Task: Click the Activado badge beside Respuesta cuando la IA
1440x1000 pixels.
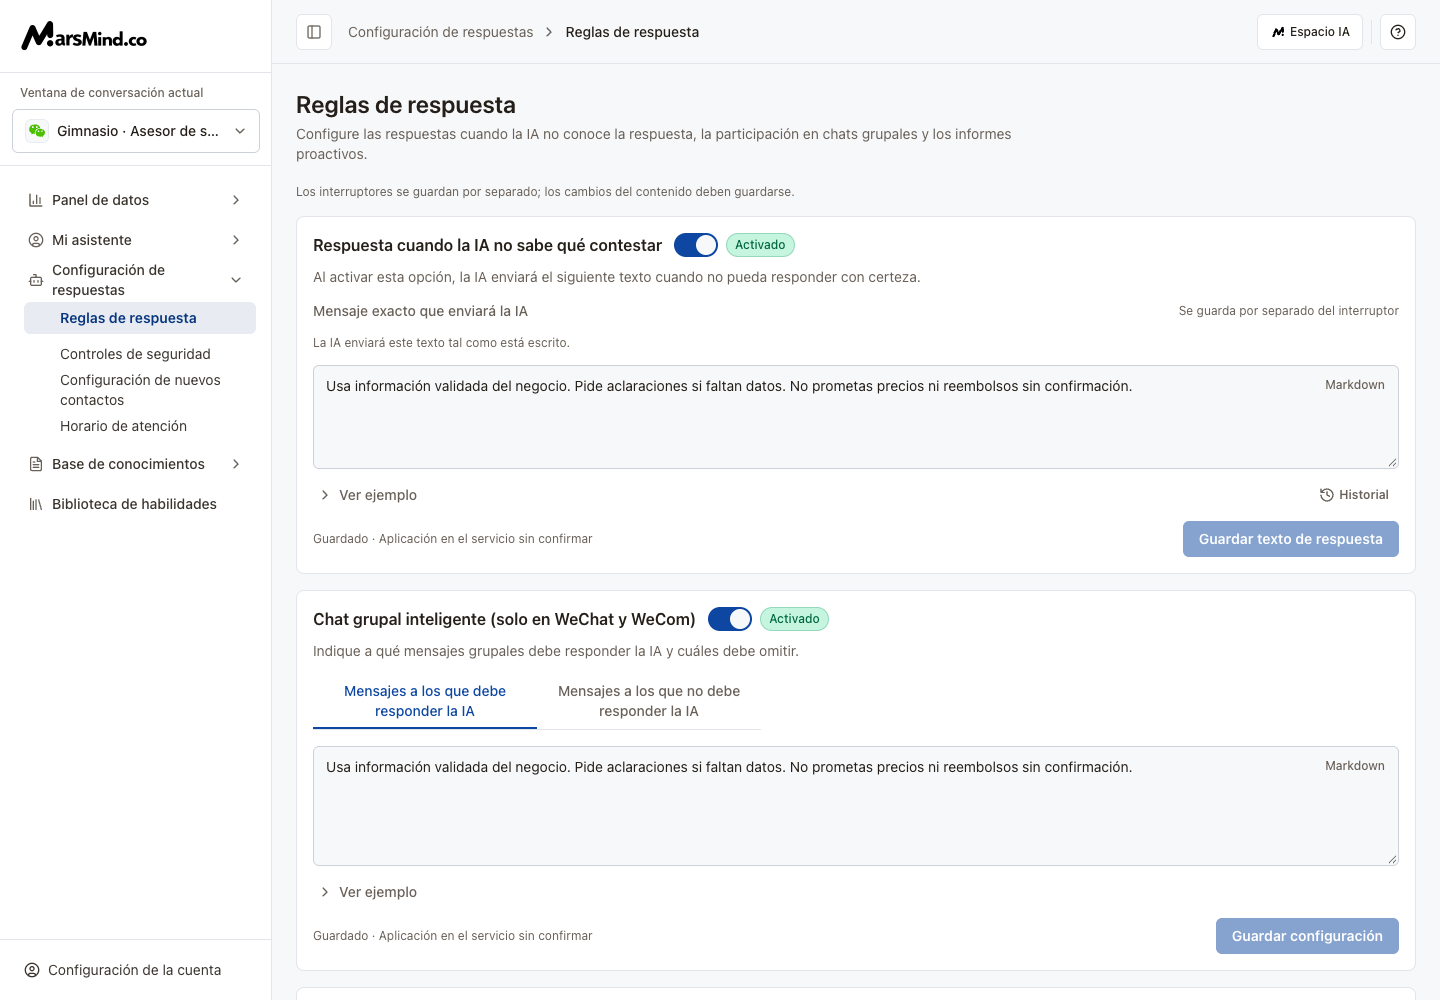Action: 760,245
